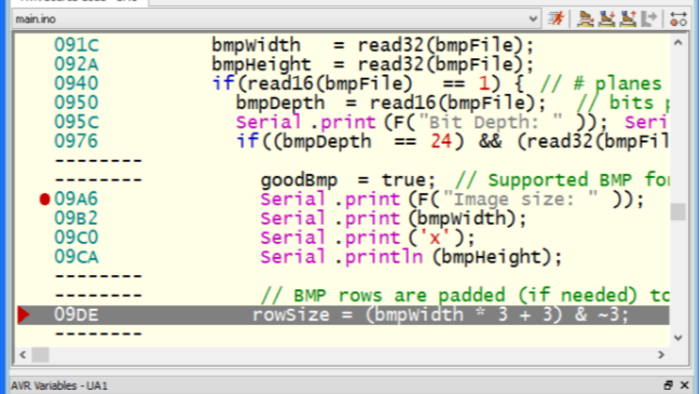The image size is (700, 394).
Task: Close the AVR Variables - UA1 panel
Action: click(x=684, y=385)
